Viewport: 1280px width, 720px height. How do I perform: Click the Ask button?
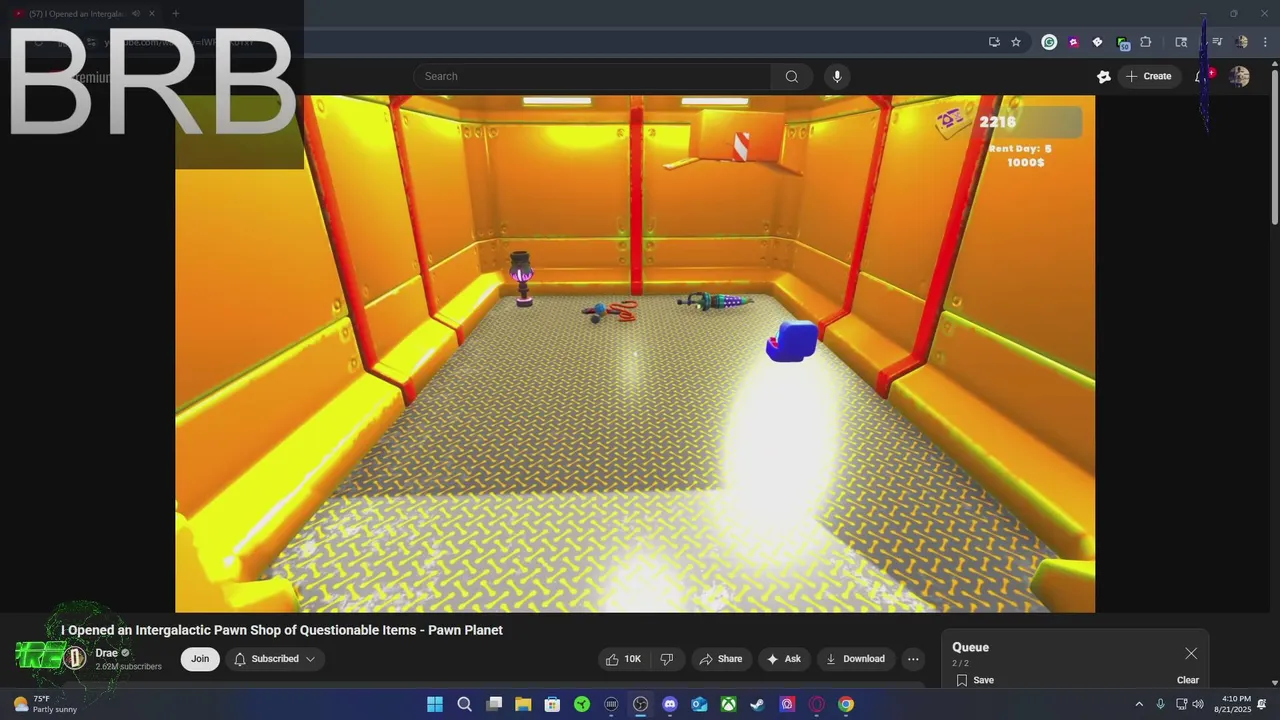click(784, 659)
